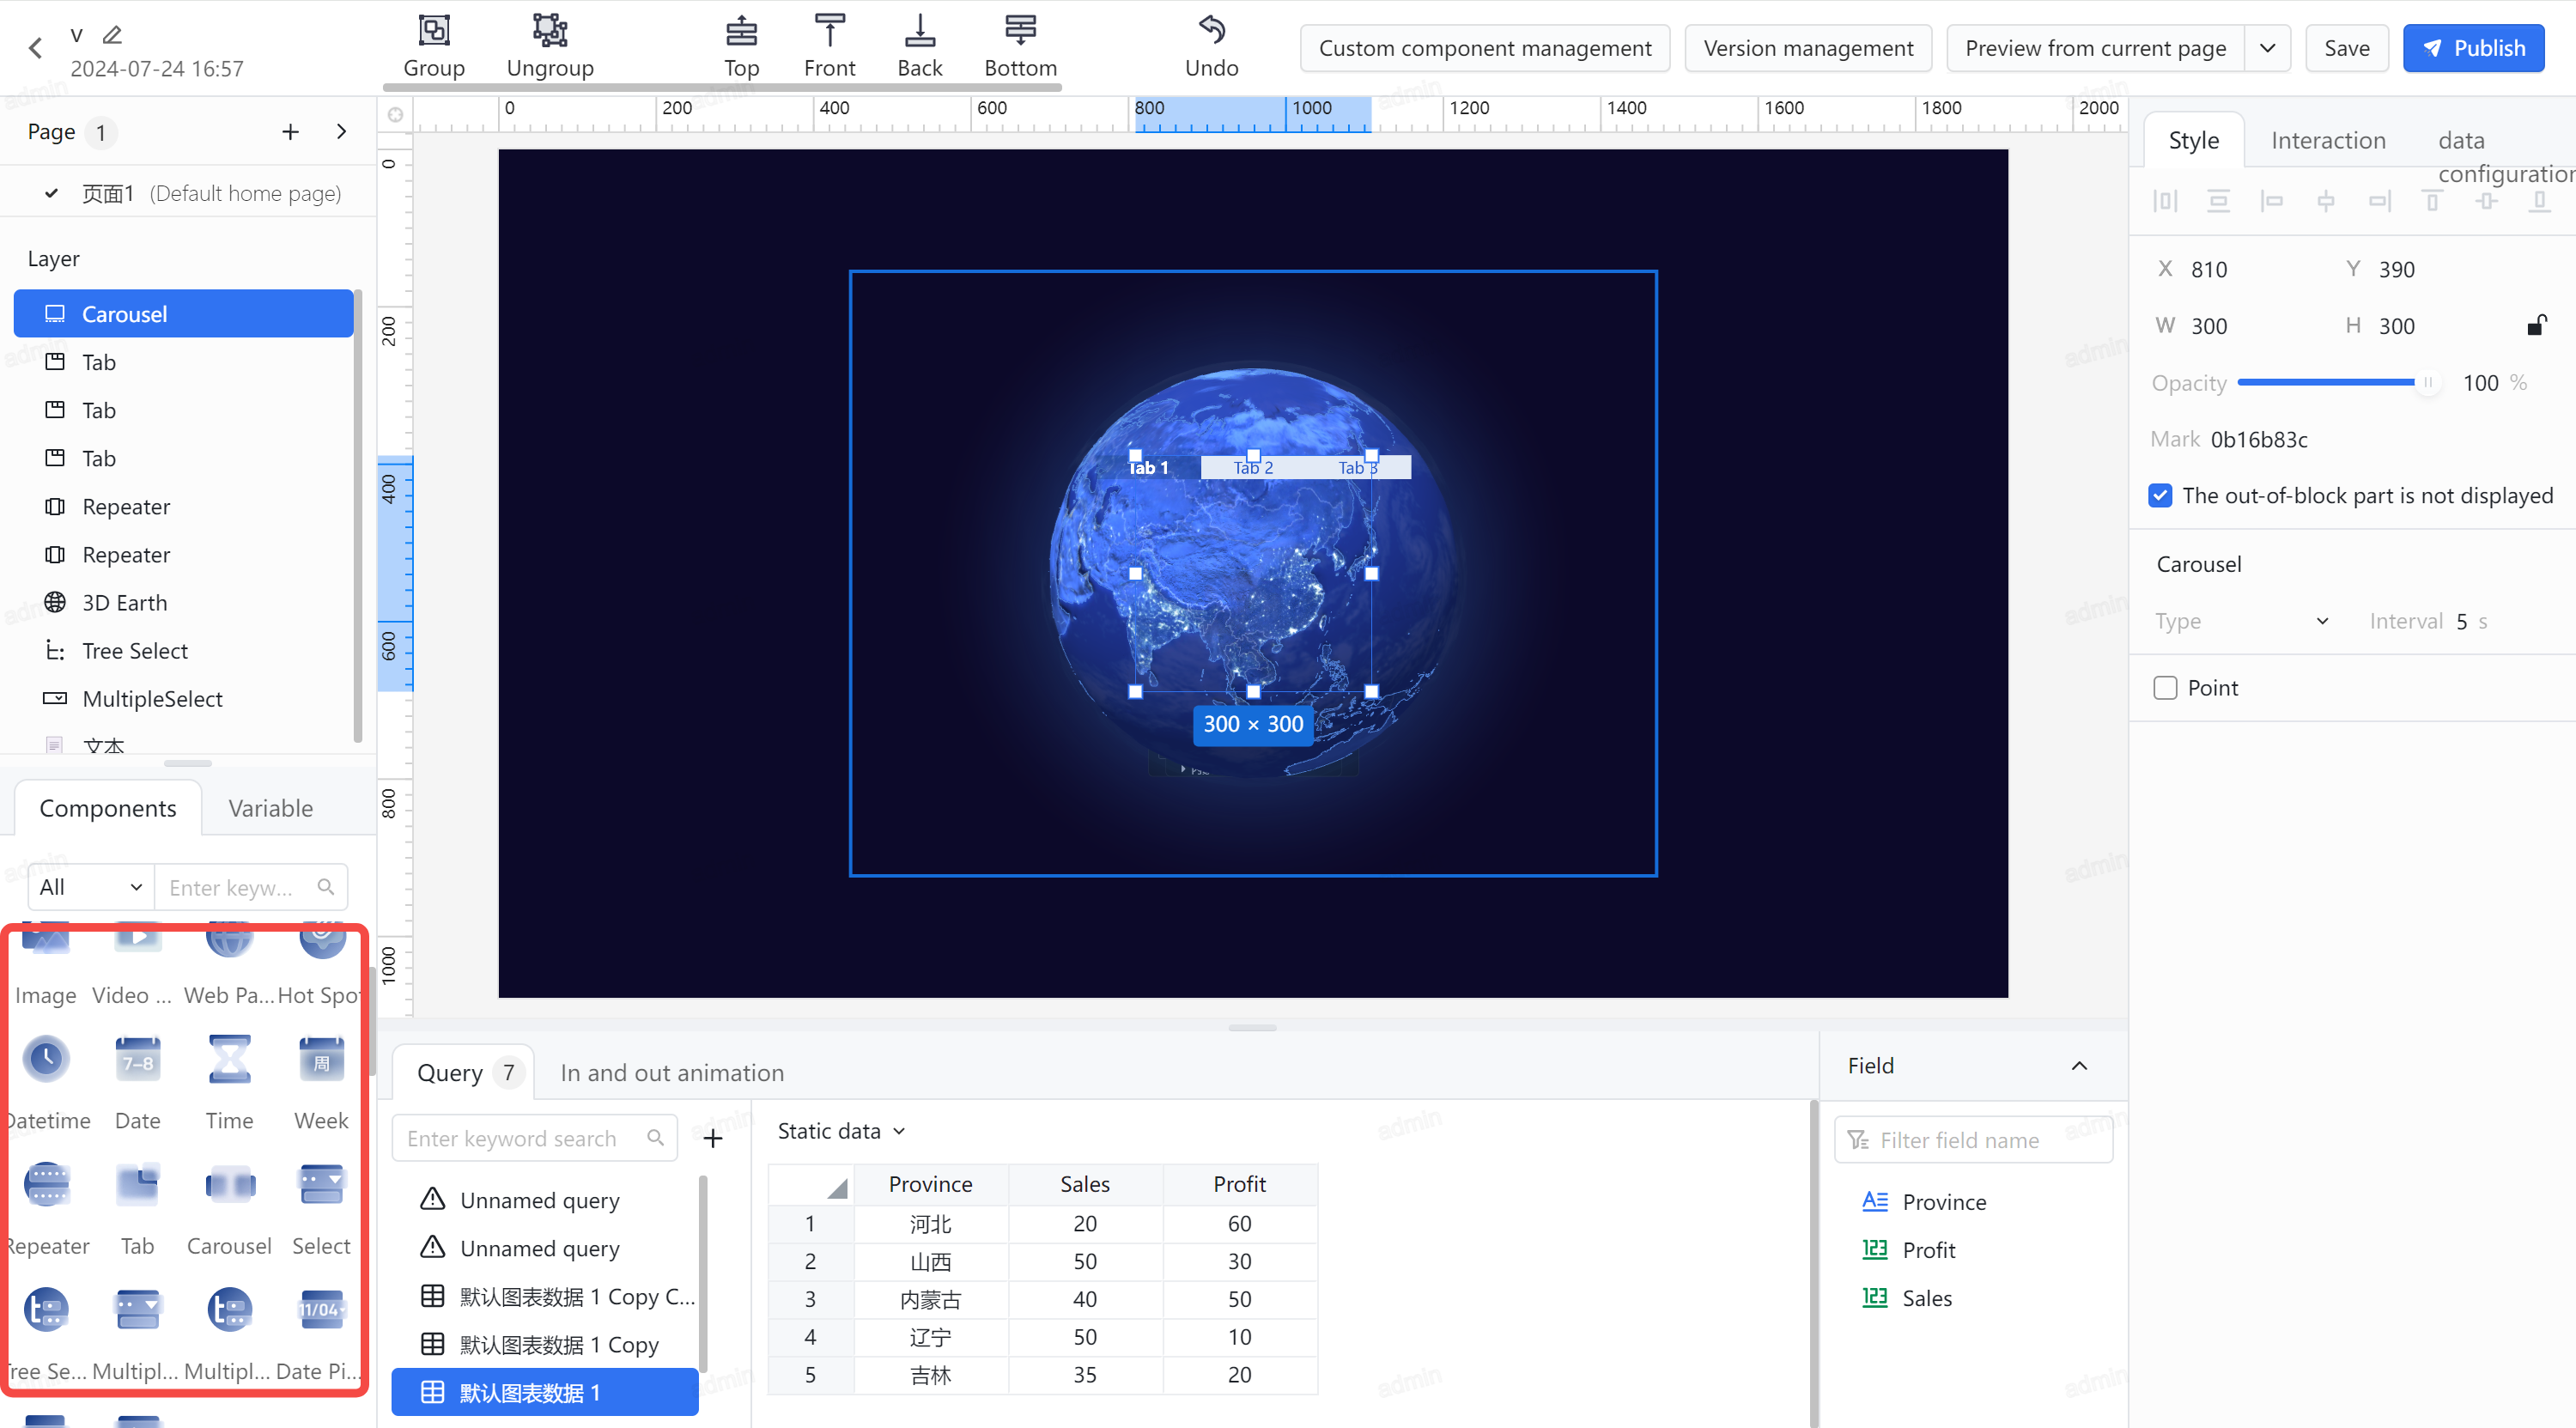The image size is (2576, 1428).
Task: Add Week component from library
Action: (321, 1084)
